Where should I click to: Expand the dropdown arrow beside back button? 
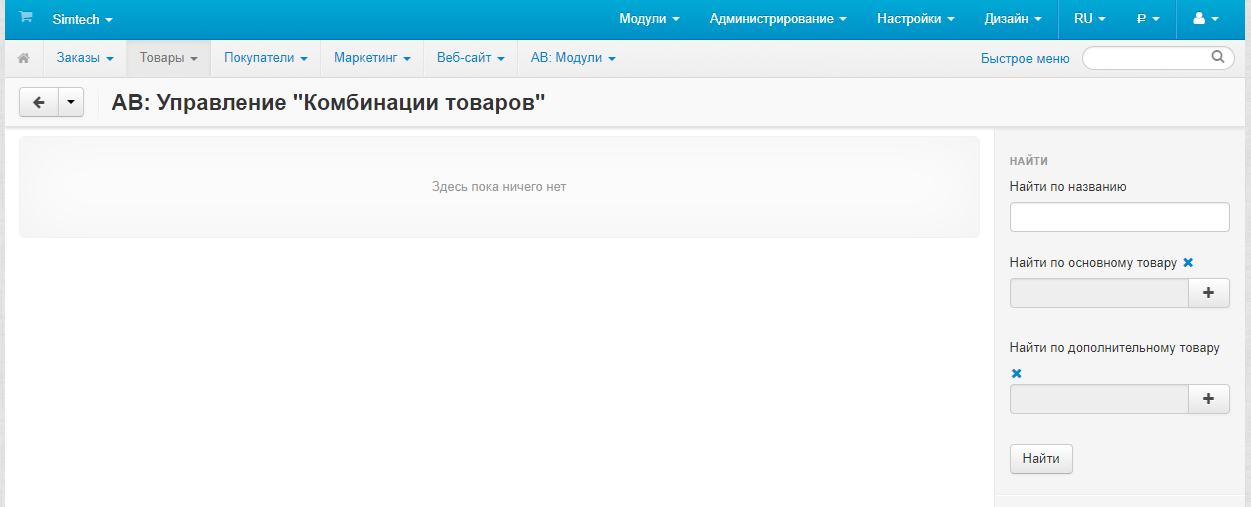coord(71,102)
